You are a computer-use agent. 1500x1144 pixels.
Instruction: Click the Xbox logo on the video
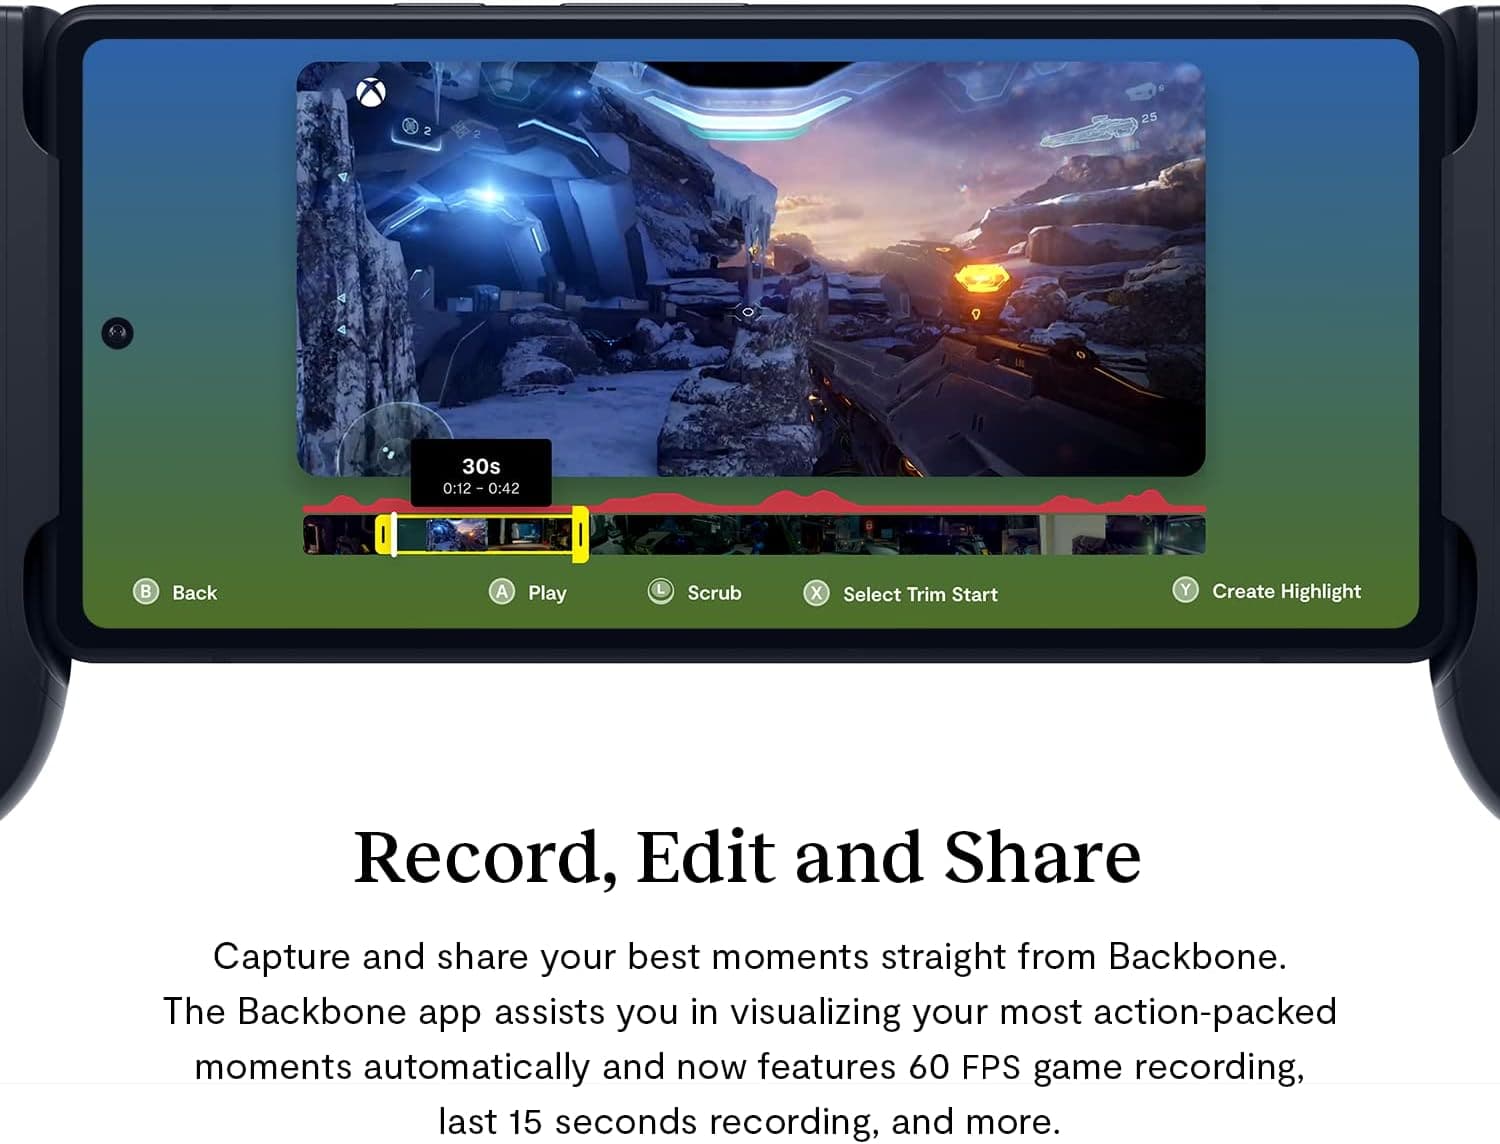pos(371,93)
